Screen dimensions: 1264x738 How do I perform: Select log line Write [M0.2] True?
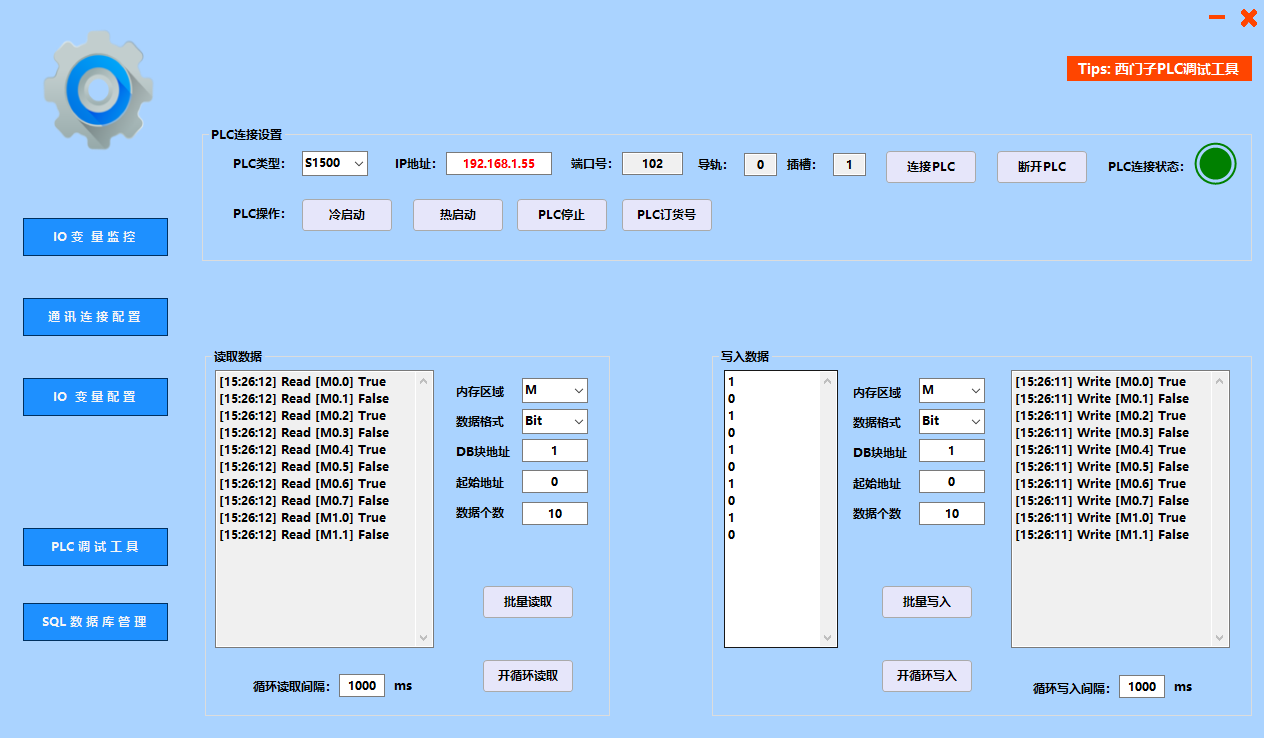1101,416
